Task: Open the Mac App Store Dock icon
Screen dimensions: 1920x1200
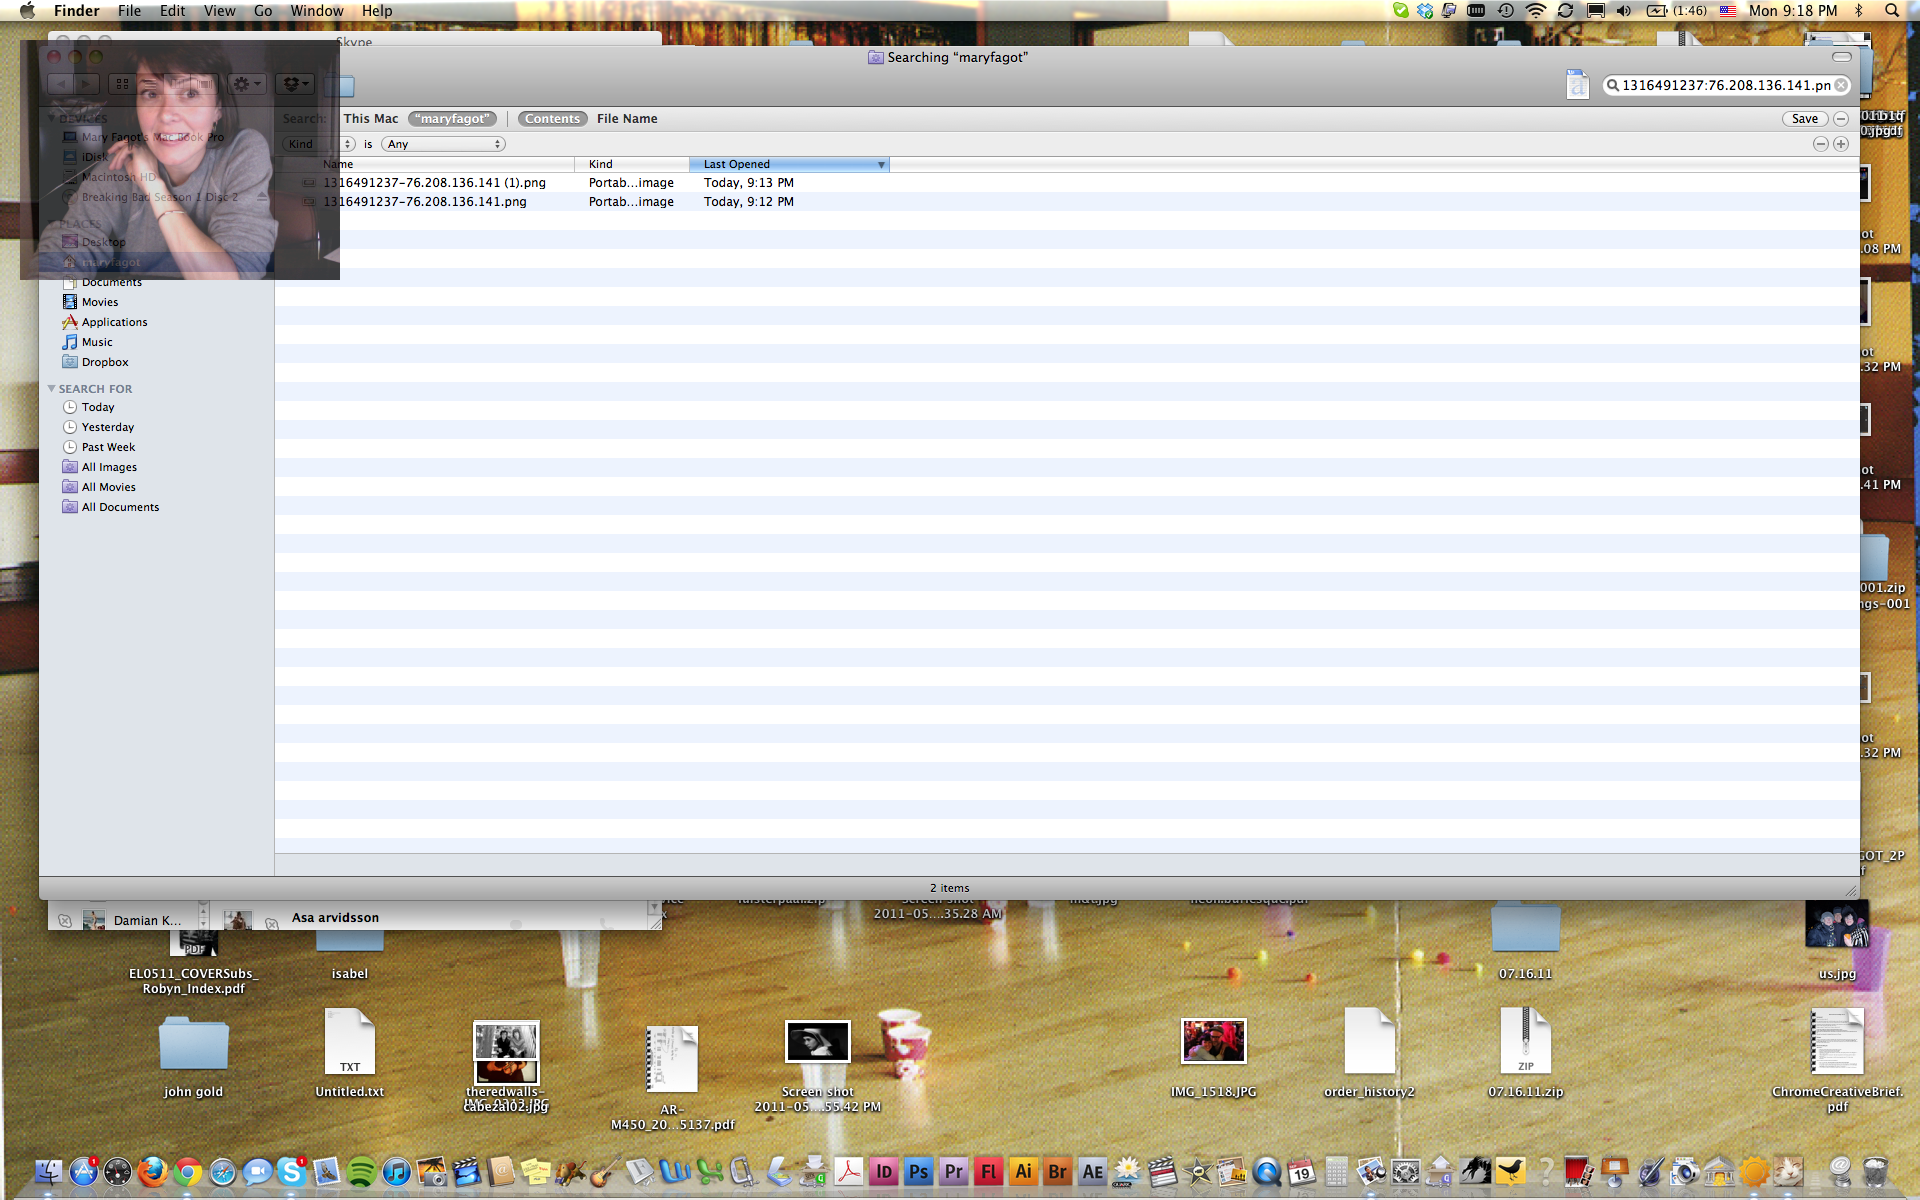Action: 83,1171
